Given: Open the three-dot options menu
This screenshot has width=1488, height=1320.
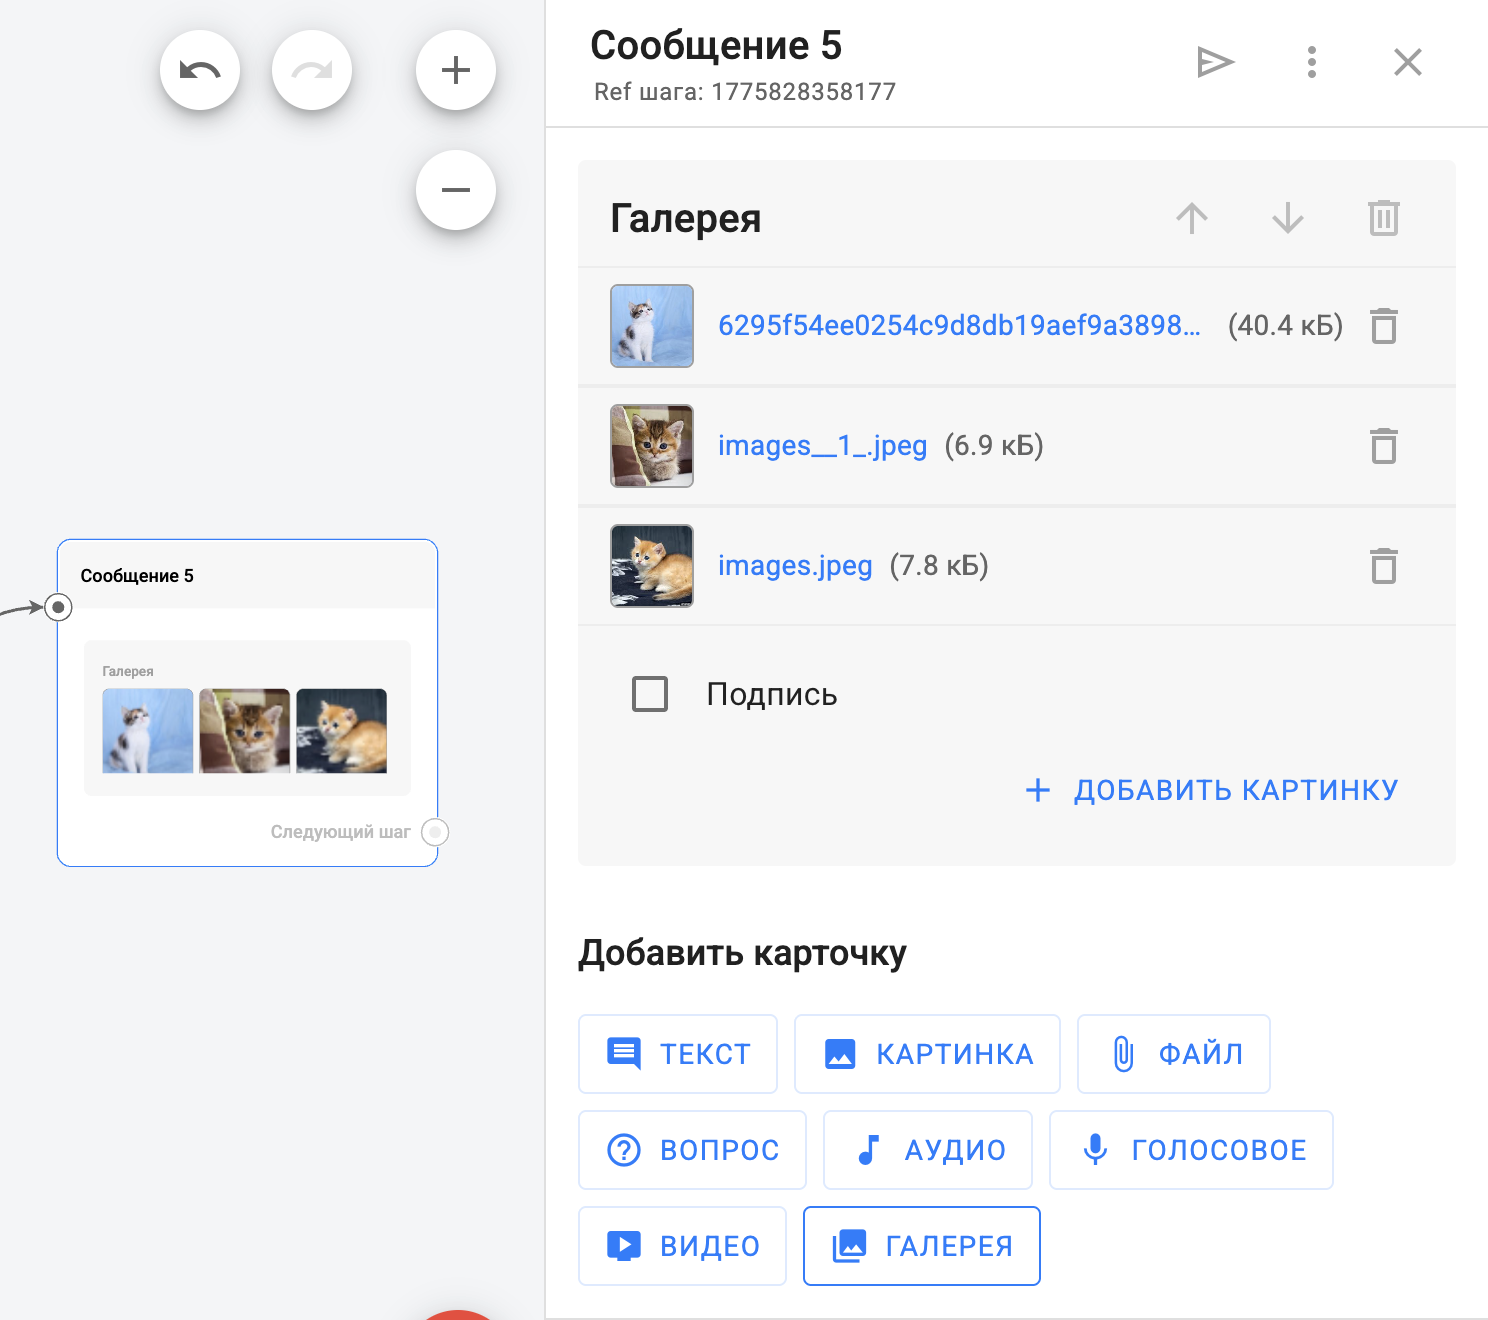Looking at the screenshot, I should click(1311, 62).
